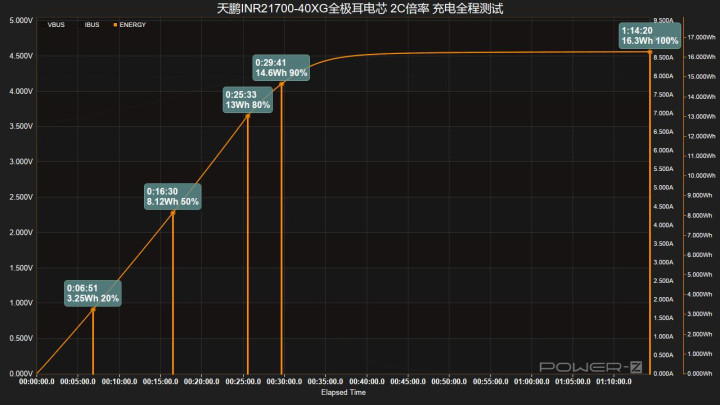Click the 00:50:00.0 time axis tick
This screenshot has width=720, height=405.
click(x=449, y=381)
